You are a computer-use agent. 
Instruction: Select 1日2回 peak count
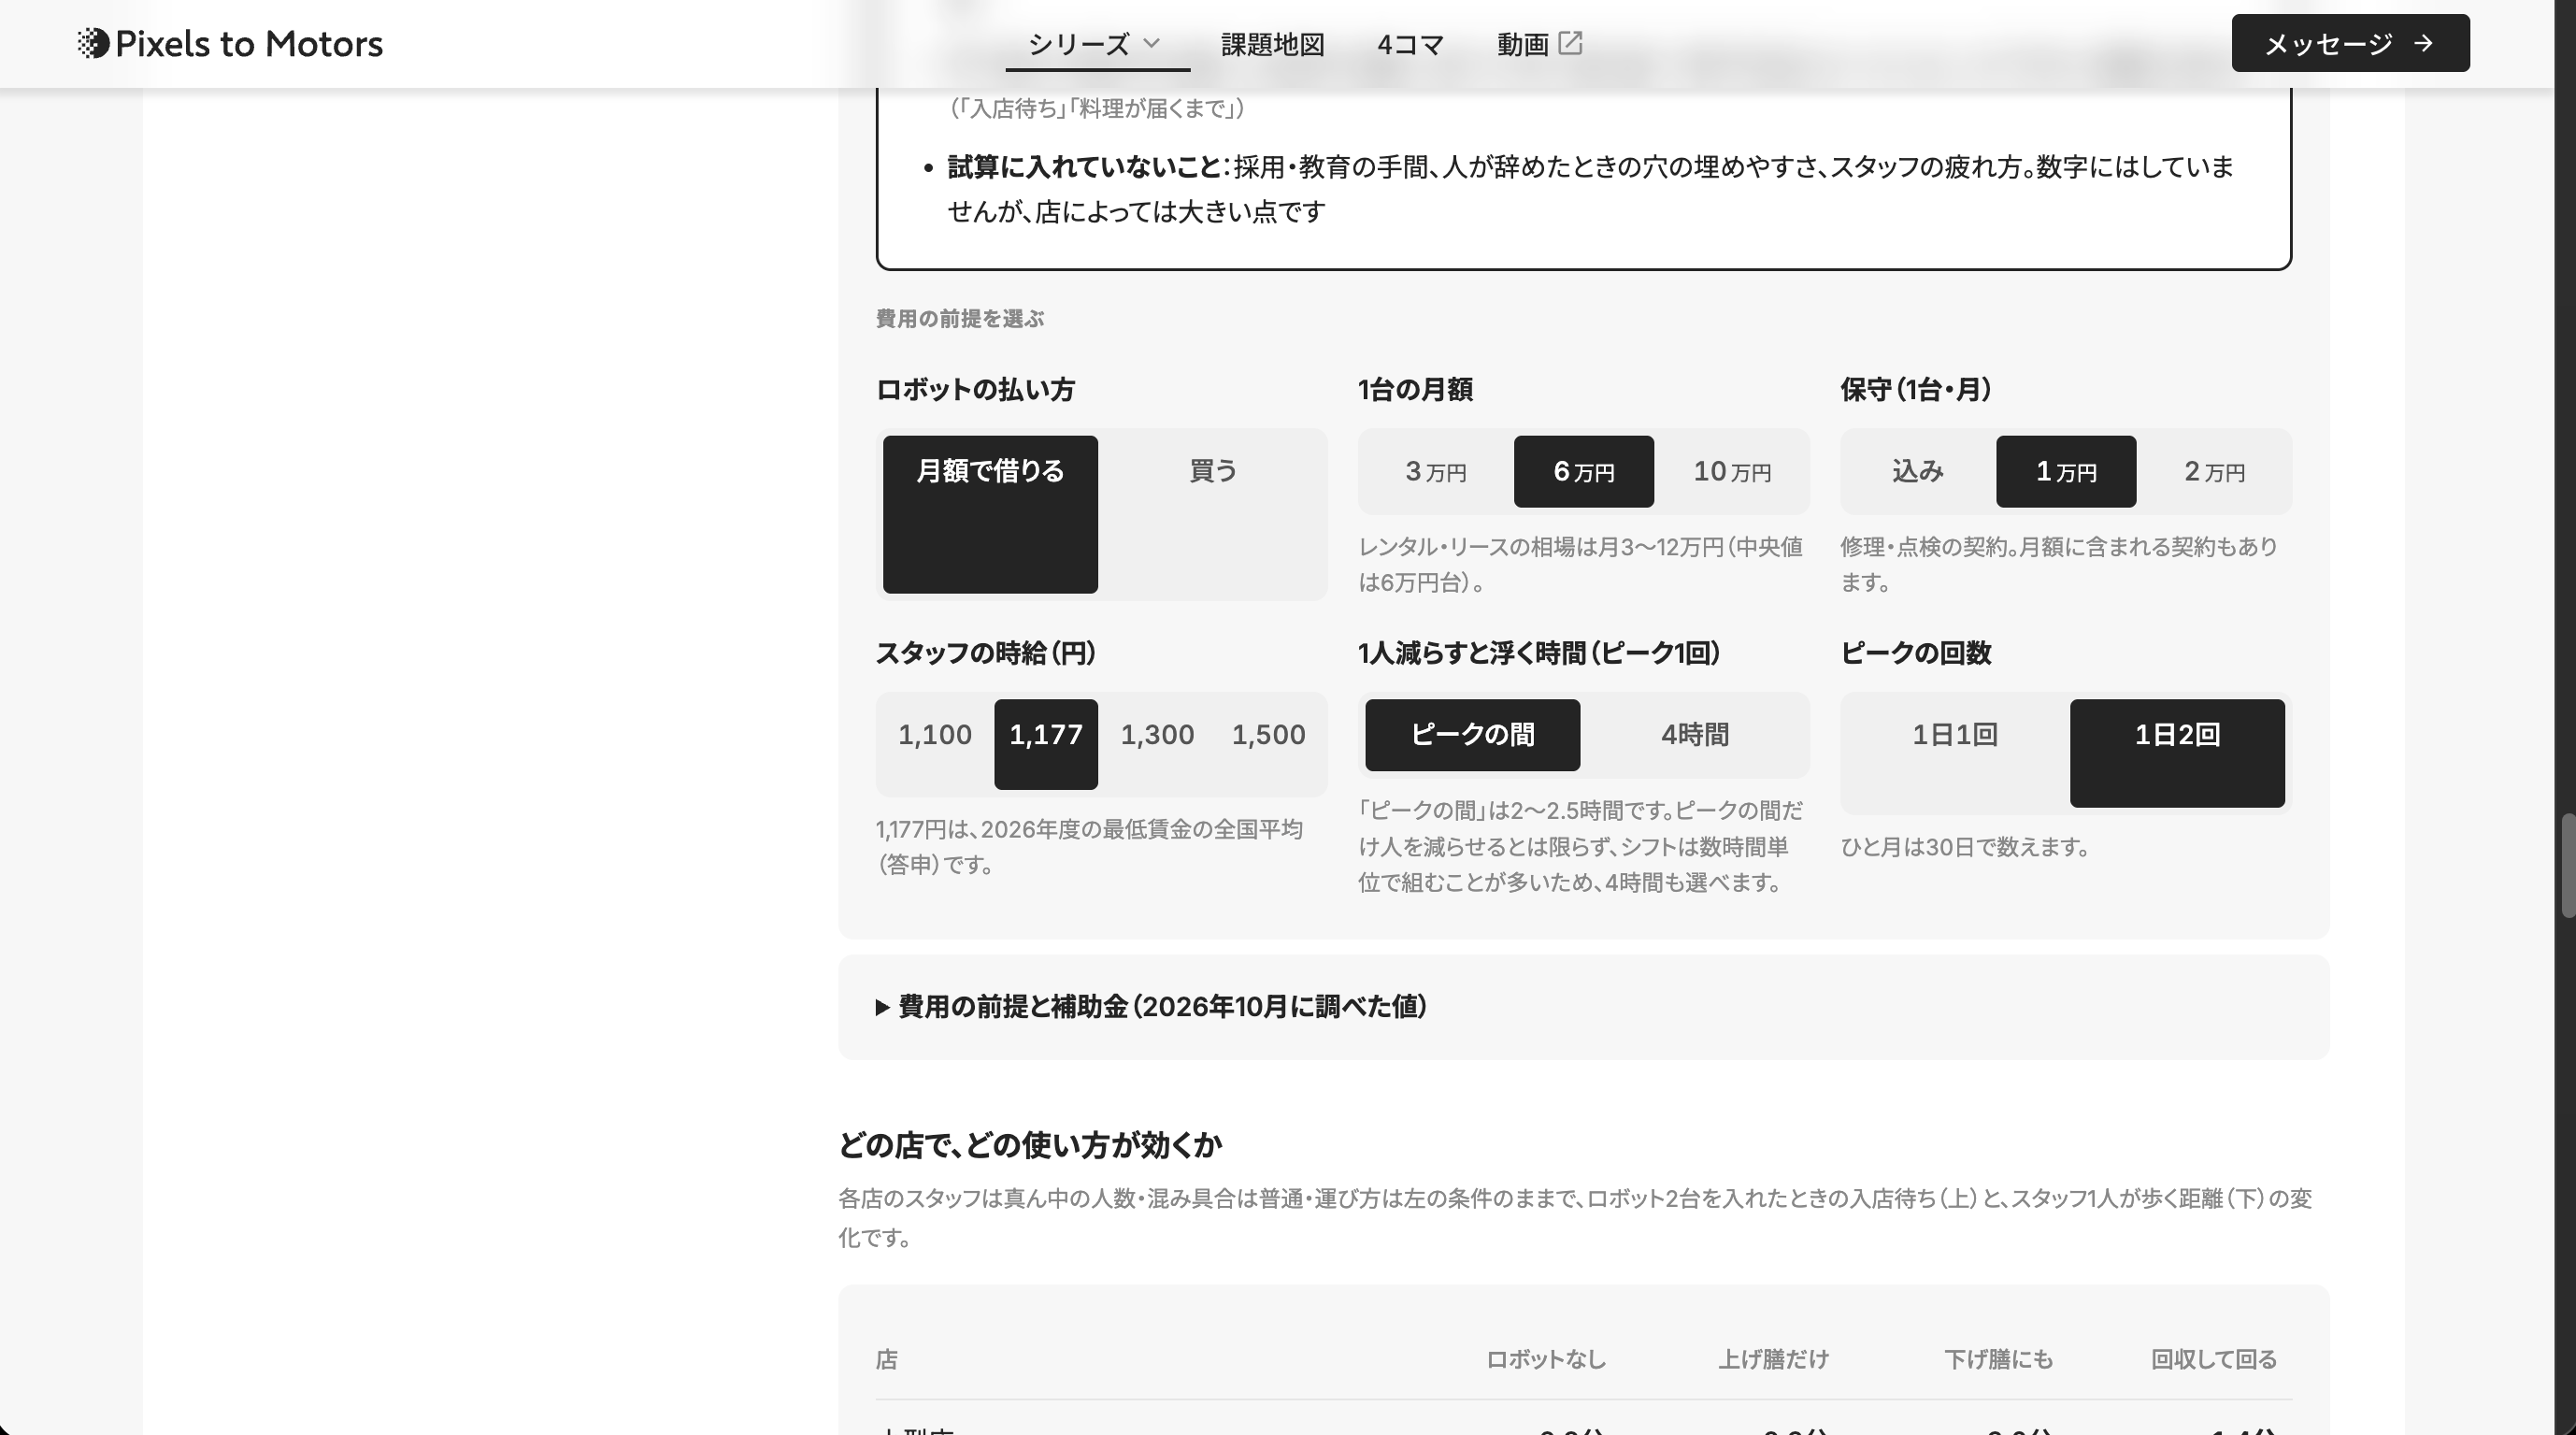click(x=2177, y=753)
